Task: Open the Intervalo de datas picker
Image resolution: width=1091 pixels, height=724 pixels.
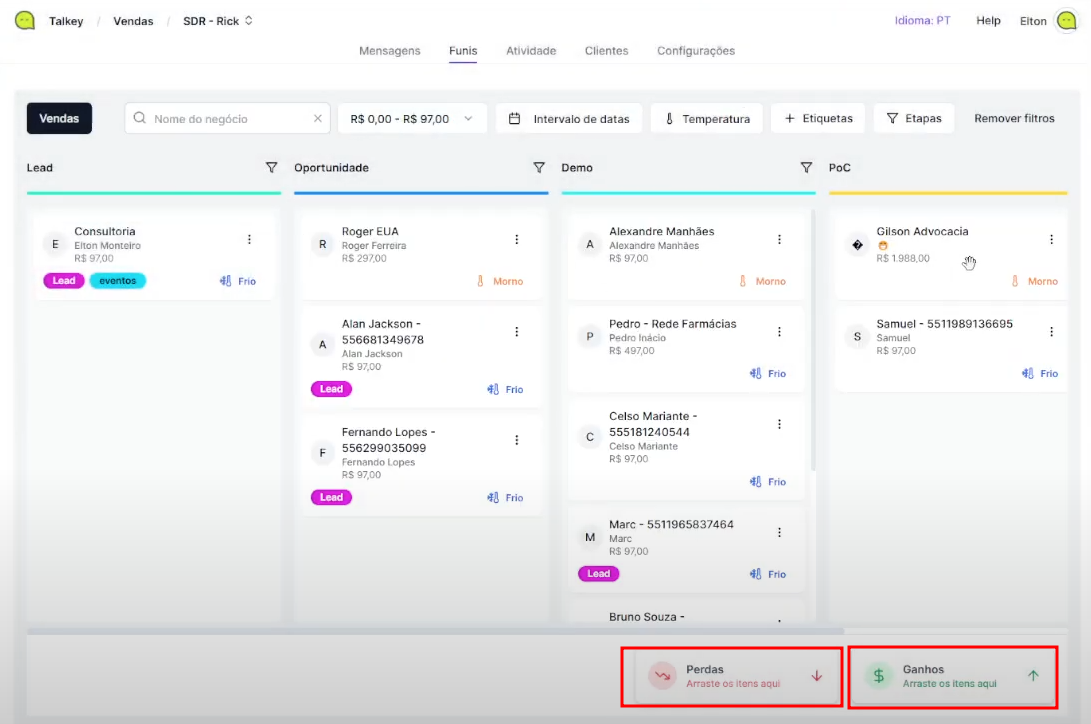Action: pyautogui.click(x=569, y=118)
